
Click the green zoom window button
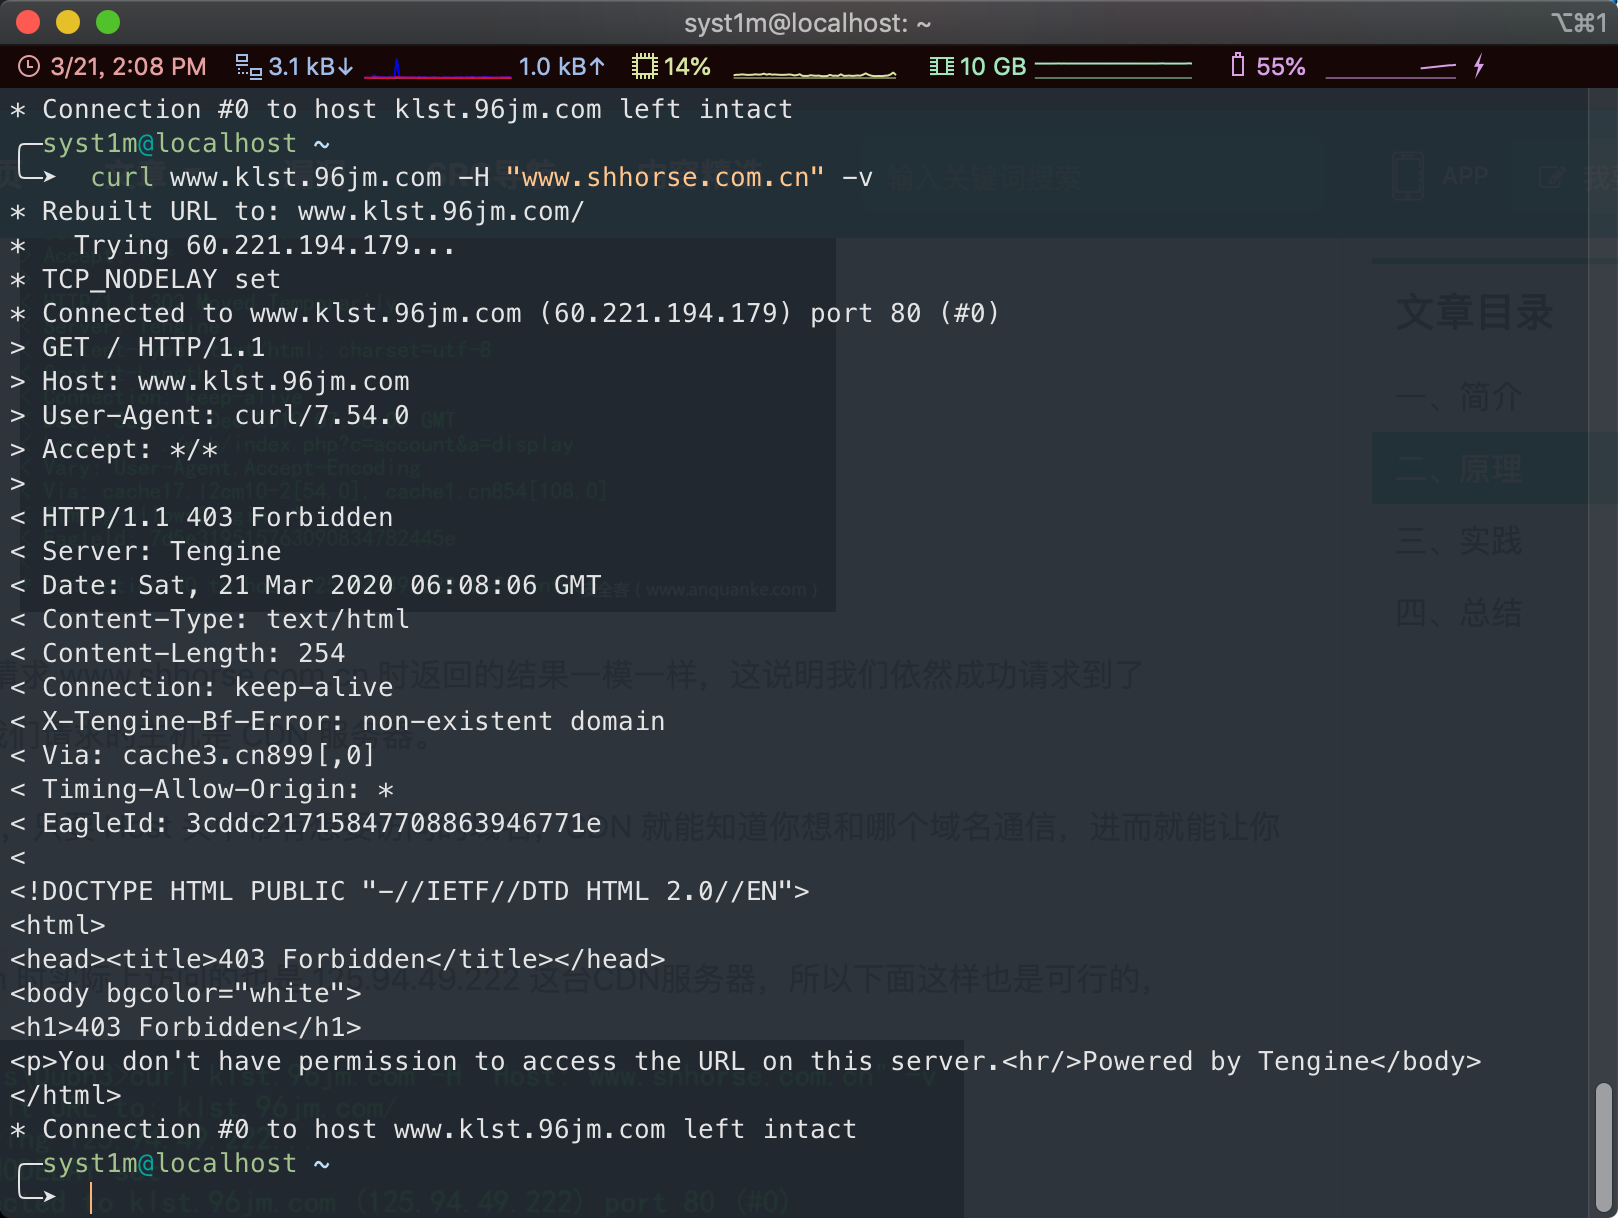[x=108, y=22]
